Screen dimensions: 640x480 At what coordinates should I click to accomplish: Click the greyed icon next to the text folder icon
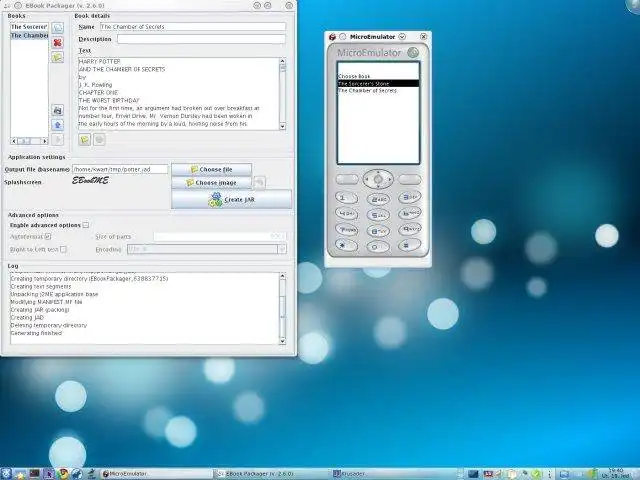[x=99, y=140]
